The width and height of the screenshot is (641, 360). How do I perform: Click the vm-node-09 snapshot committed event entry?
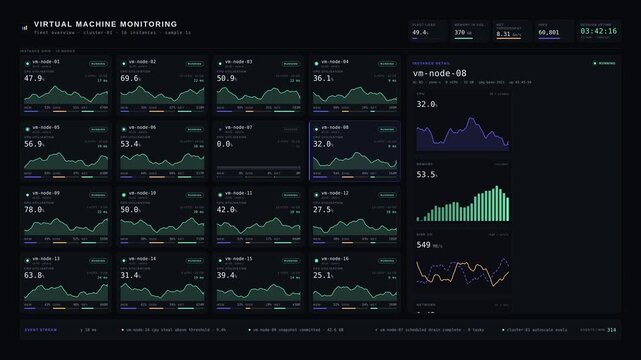click(296, 330)
